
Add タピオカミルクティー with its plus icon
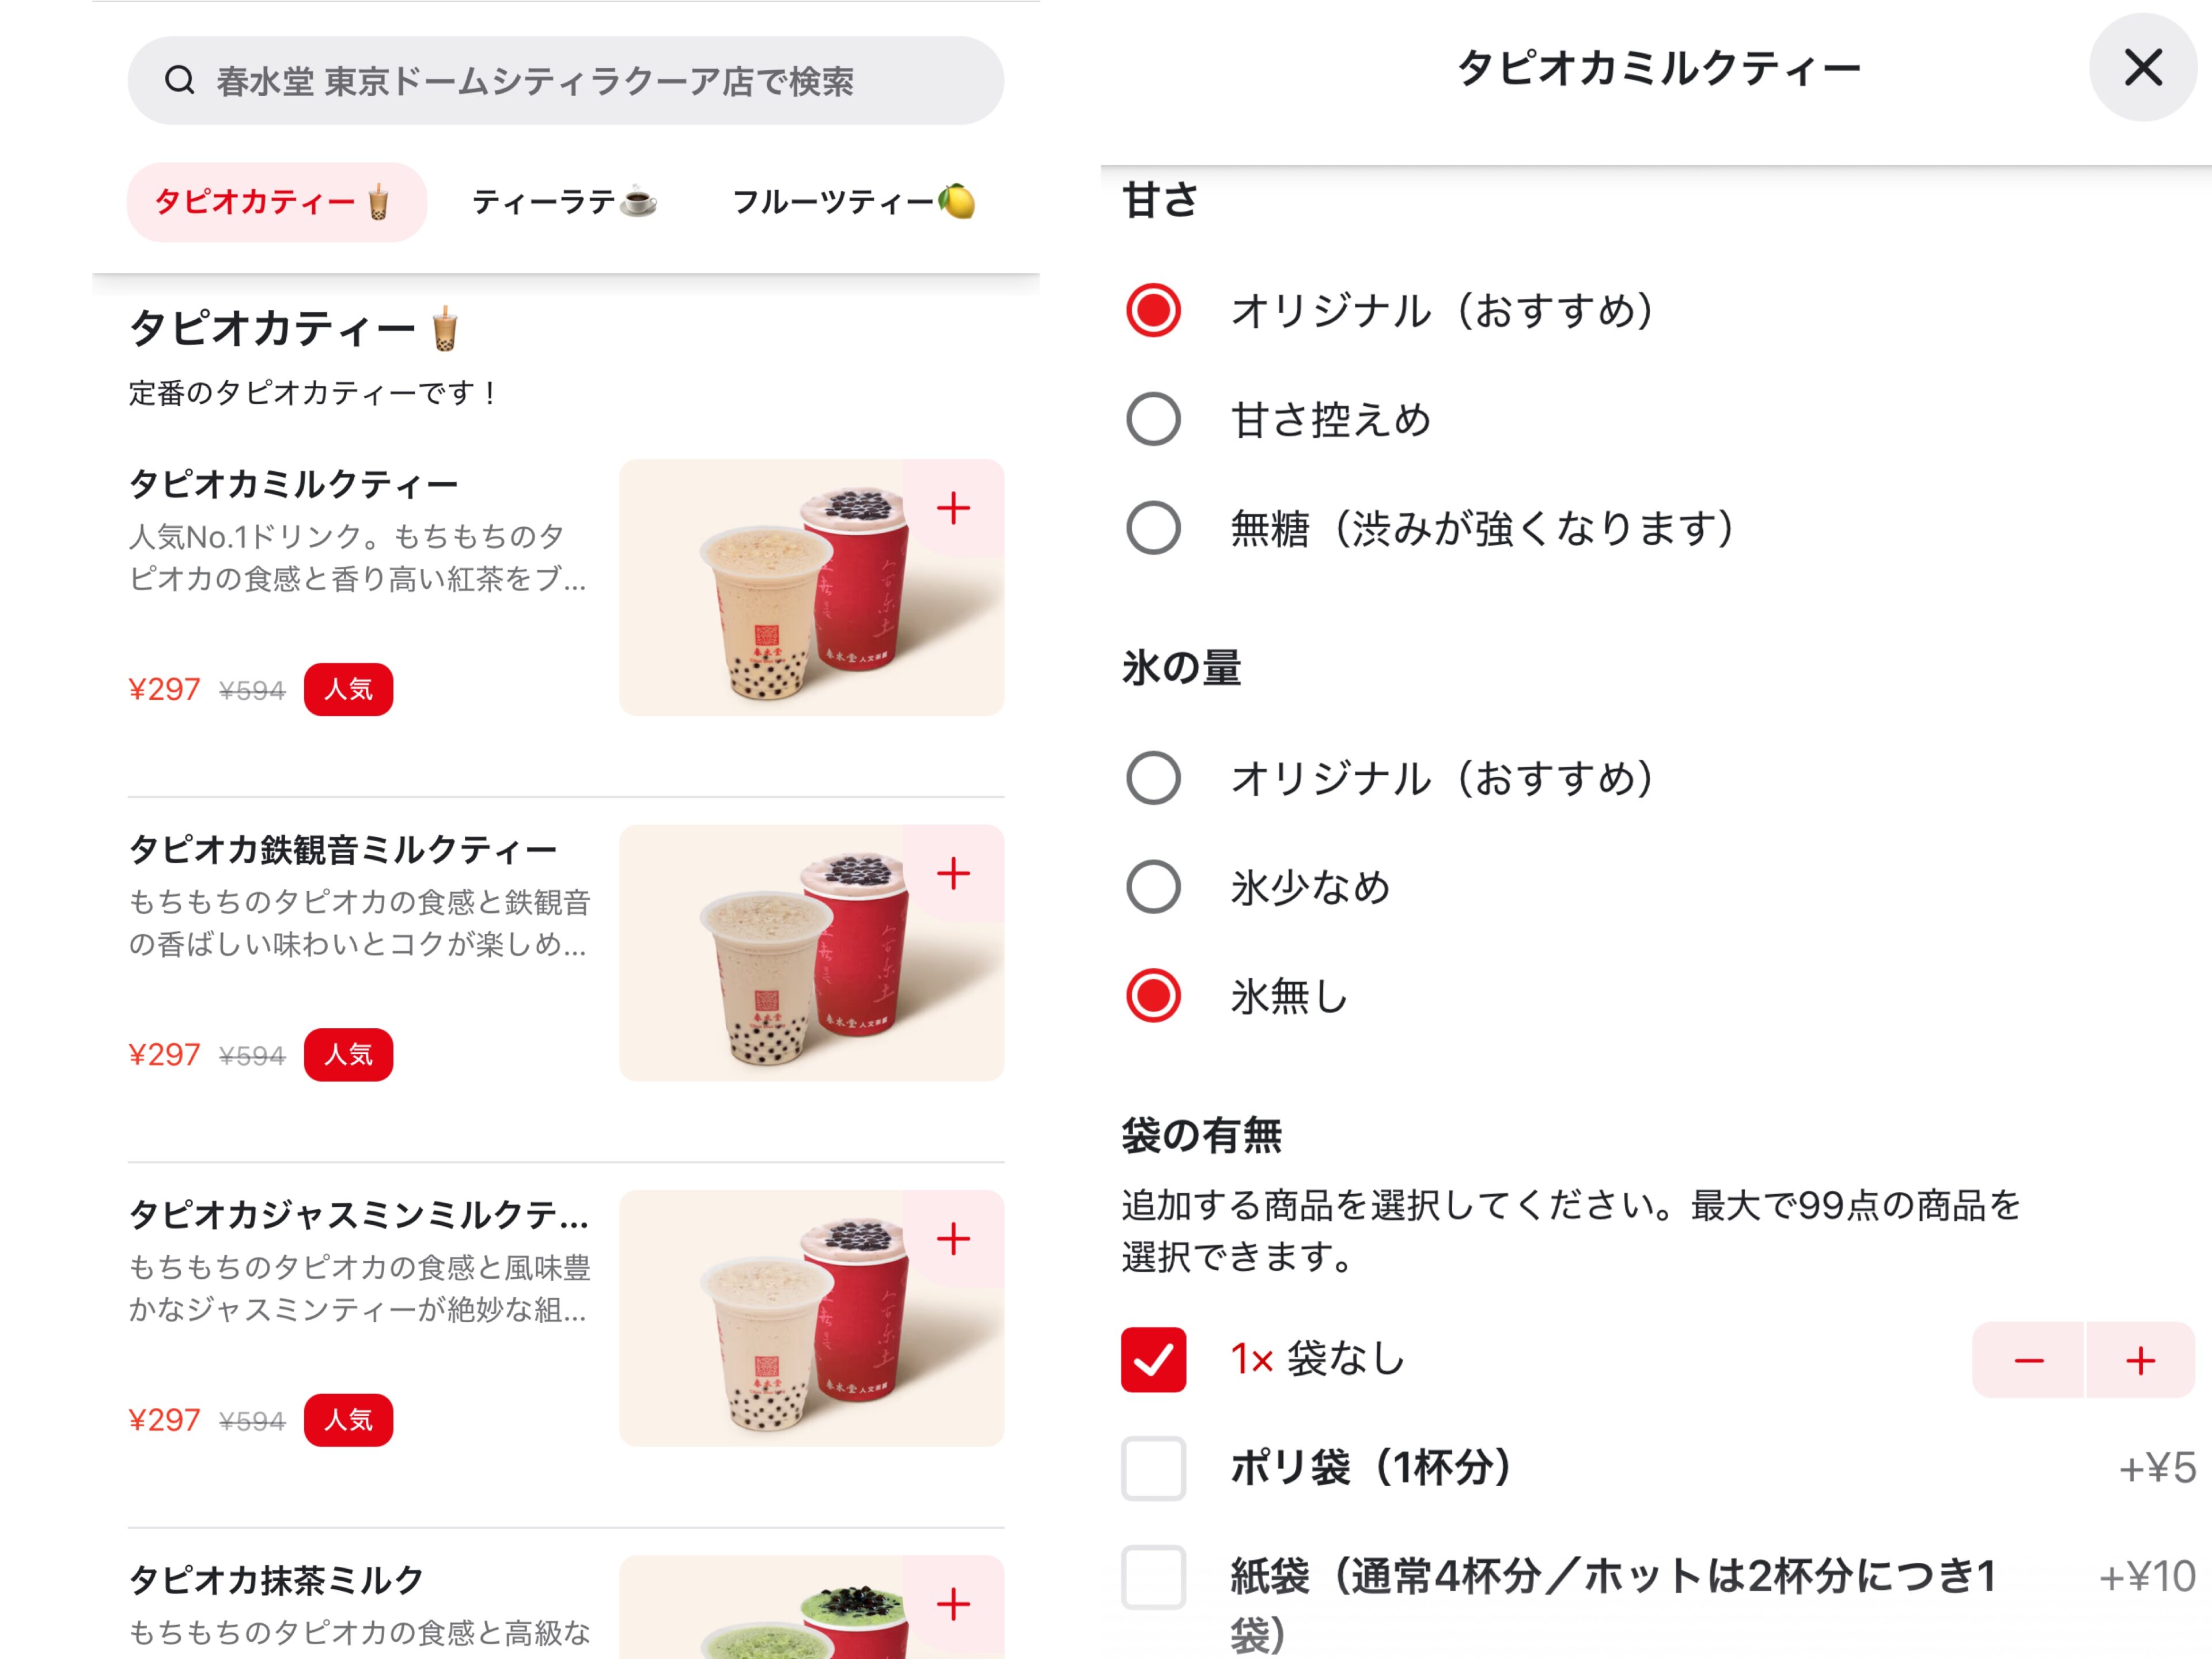click(953, 508)
